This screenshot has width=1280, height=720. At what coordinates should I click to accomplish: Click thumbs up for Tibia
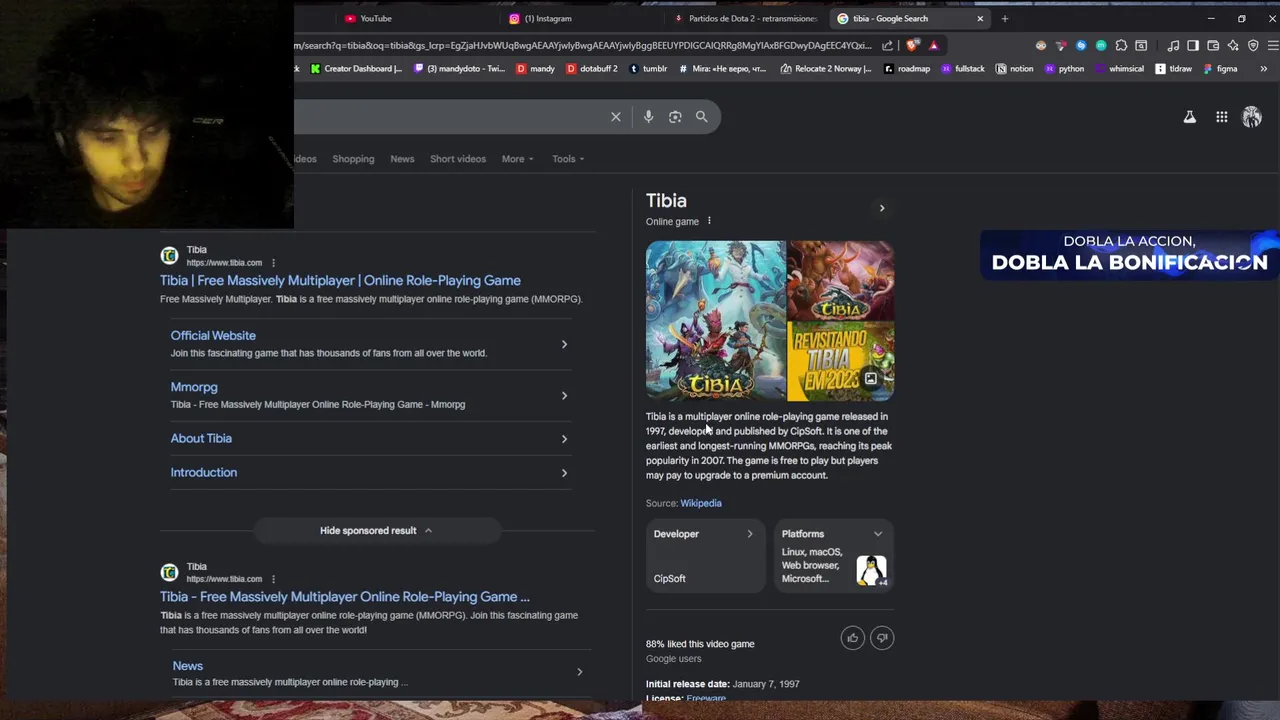852,638
